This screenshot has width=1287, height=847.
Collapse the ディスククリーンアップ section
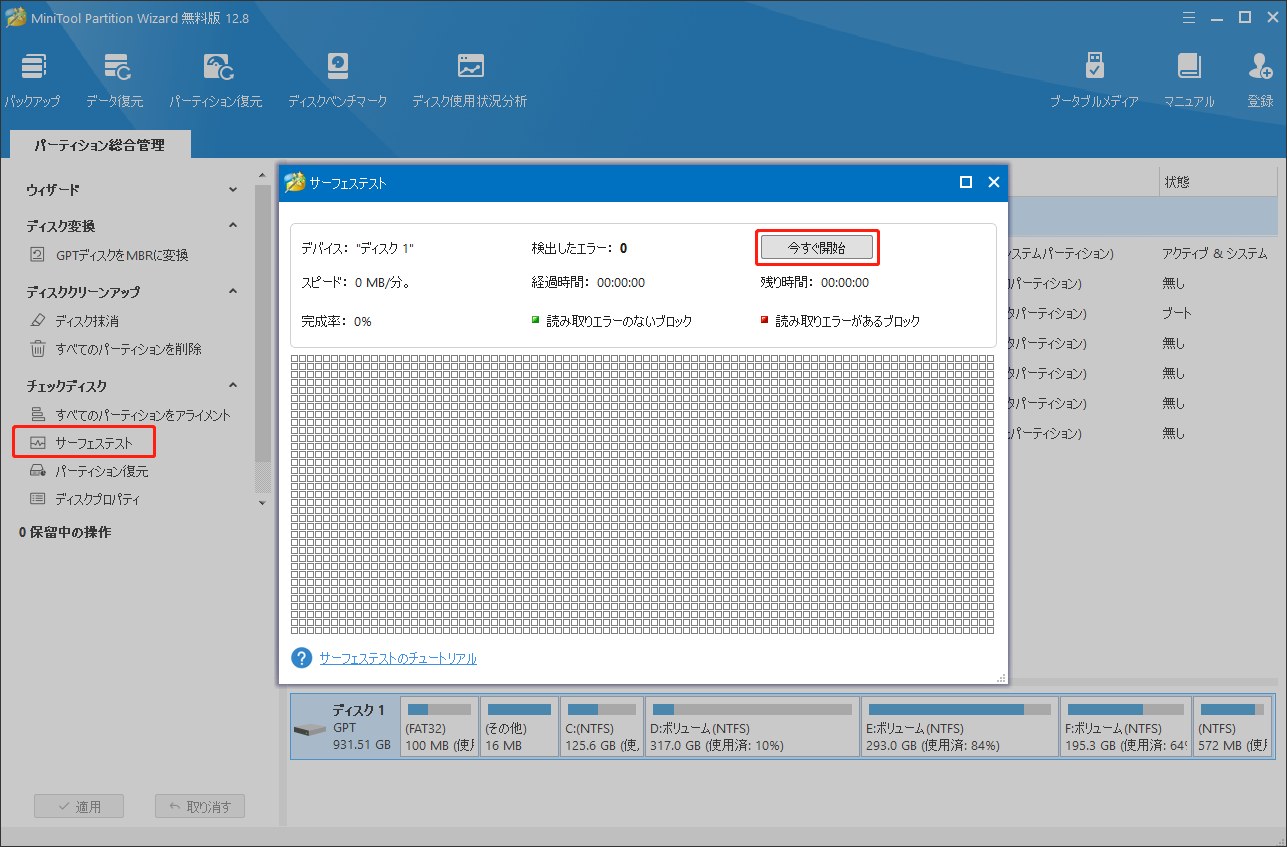point(233,292)
